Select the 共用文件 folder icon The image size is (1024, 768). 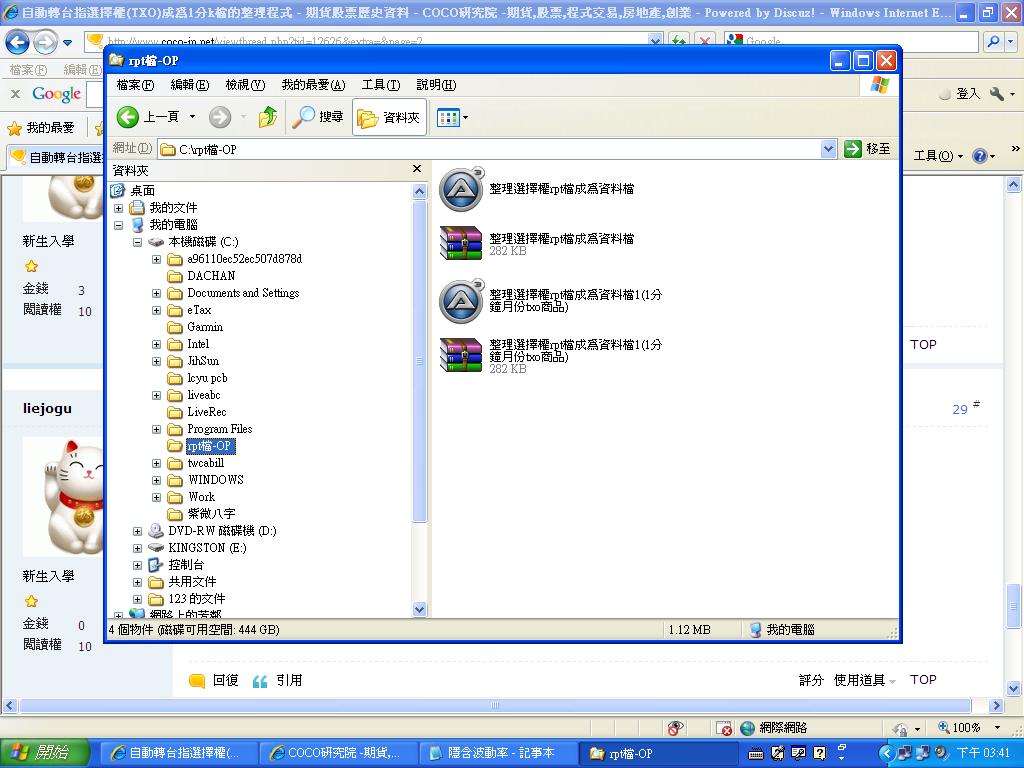point(155,582)
